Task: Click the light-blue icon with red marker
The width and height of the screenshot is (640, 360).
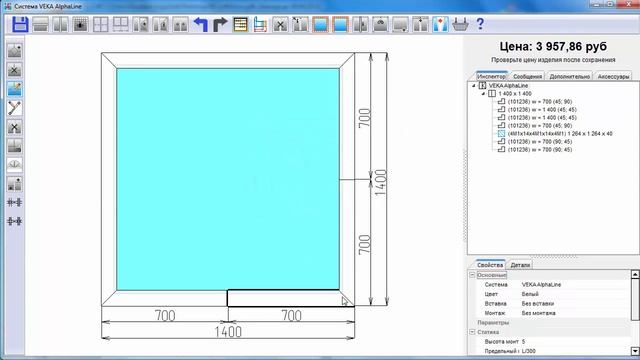Action: pyautogui.click(x=440, y=24)
